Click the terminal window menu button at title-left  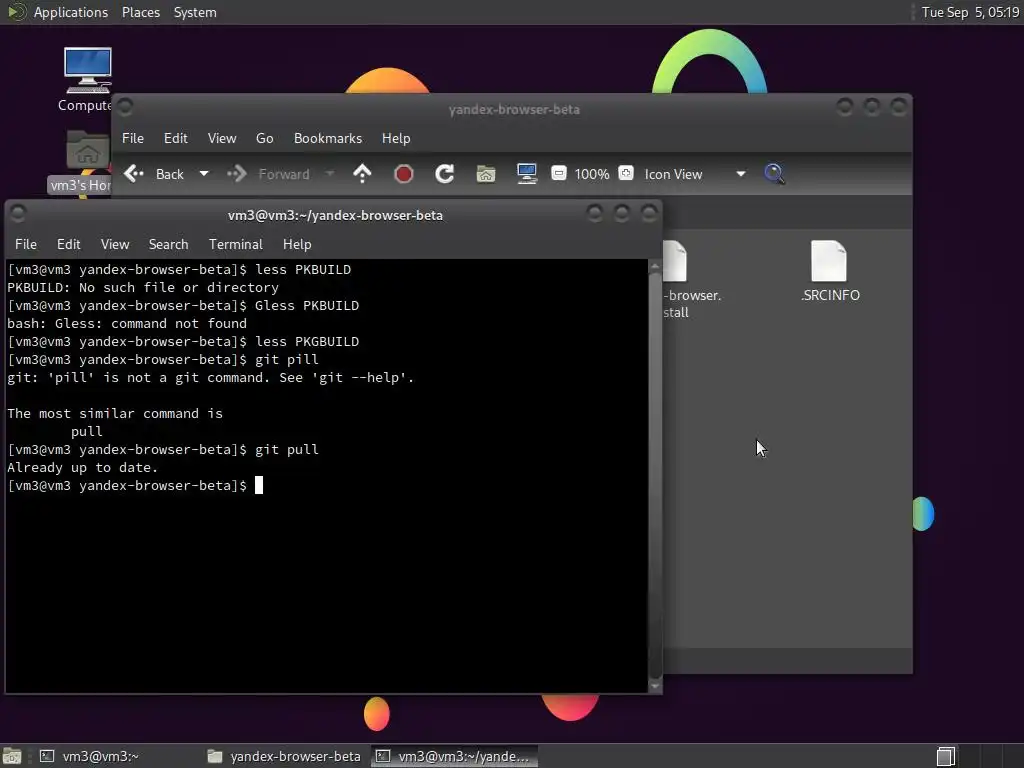(x=18, y=213)
